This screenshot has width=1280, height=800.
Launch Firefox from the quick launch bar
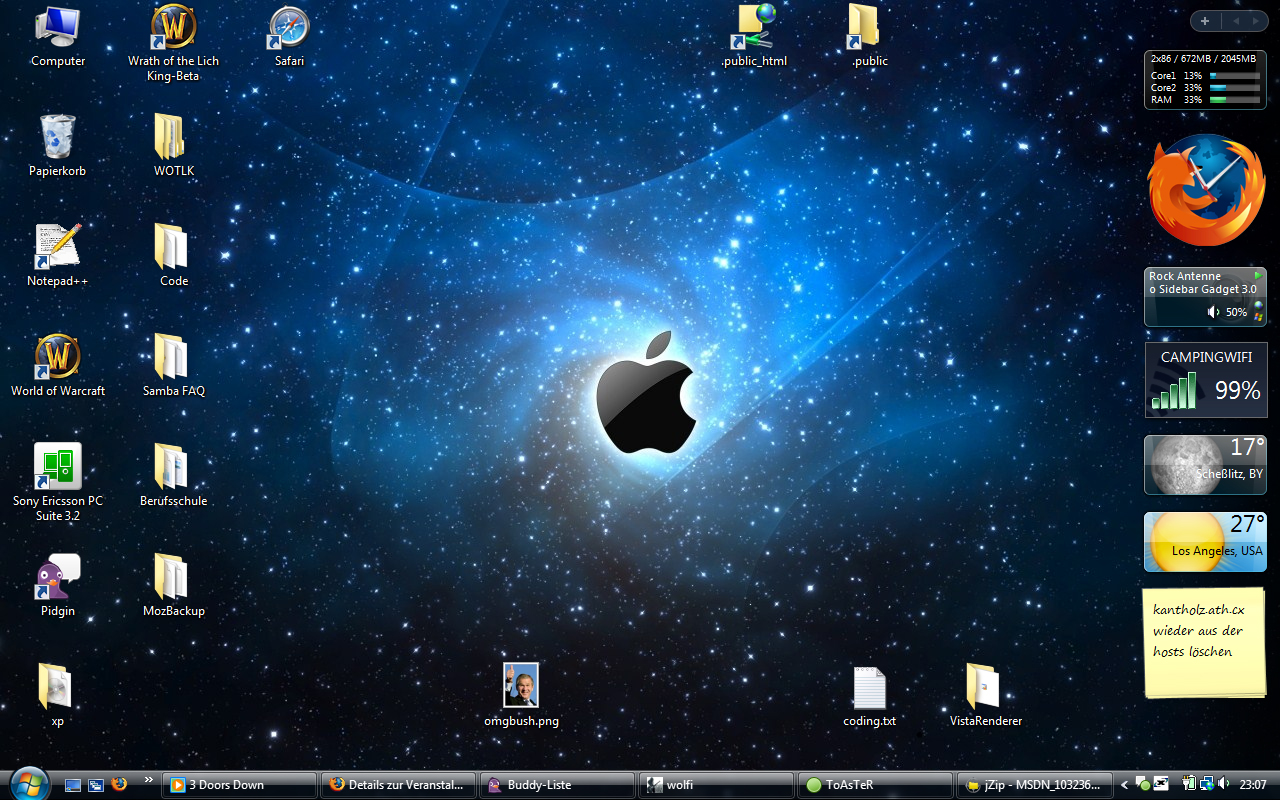pos(119,784)
